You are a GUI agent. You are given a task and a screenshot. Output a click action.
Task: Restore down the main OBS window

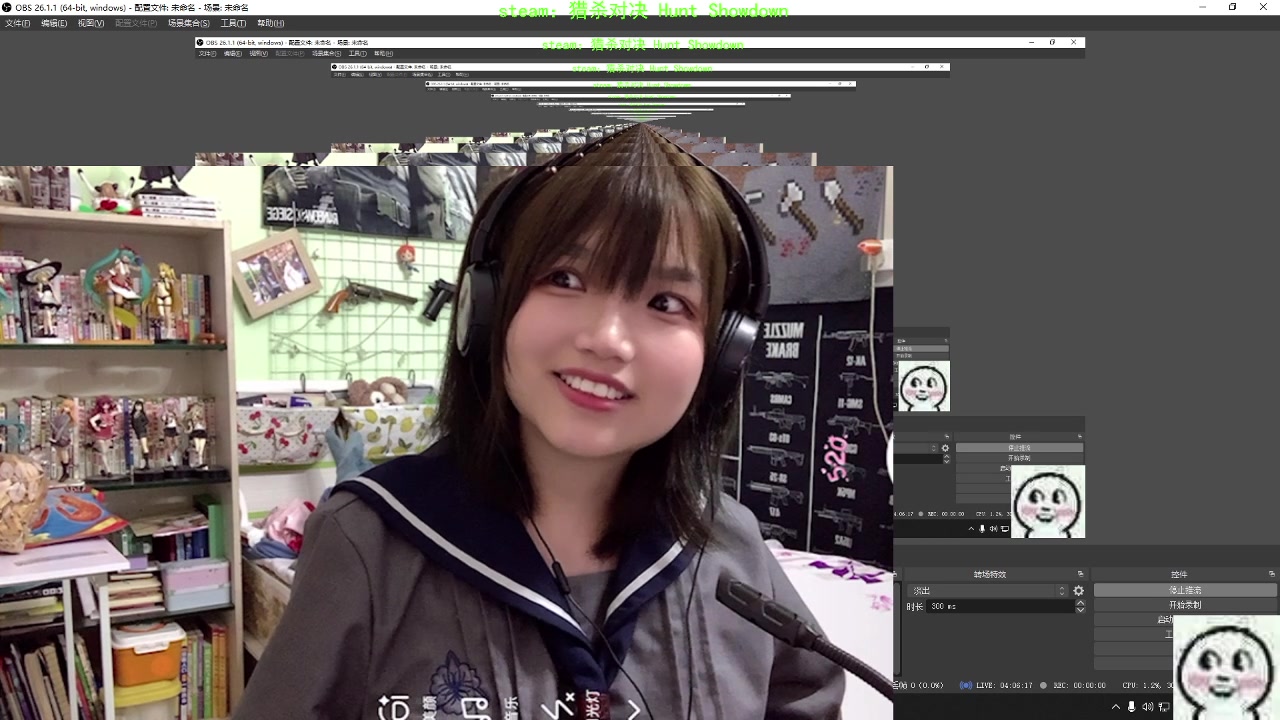point(1233,7)
